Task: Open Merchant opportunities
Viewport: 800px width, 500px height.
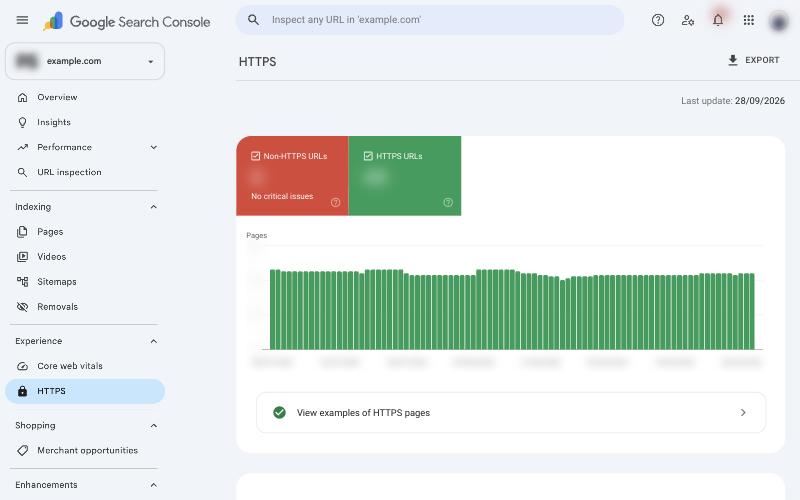Action: pyautogui.click(x=85, y=450)
